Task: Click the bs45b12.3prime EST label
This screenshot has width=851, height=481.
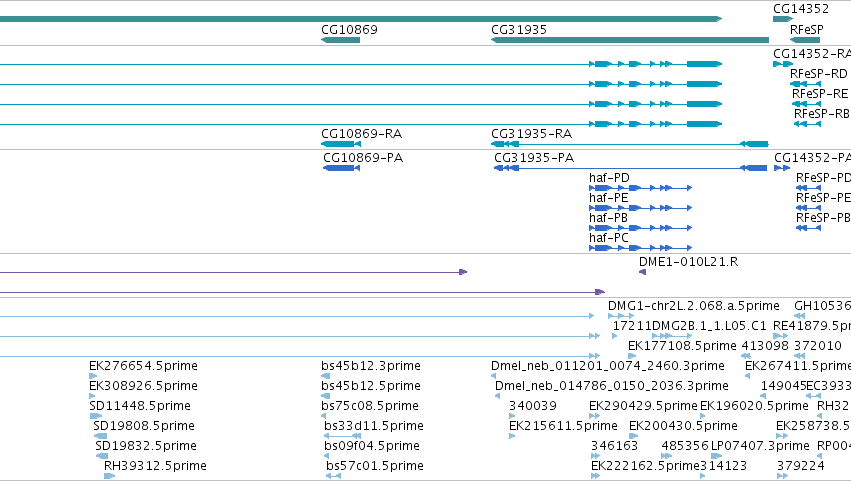Action: coord(371,366)
